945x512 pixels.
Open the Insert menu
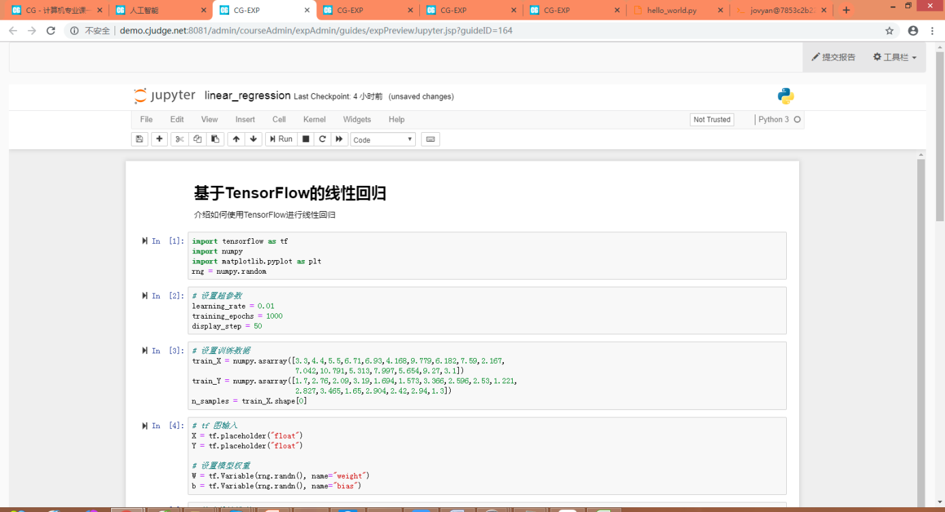(245, 119)
